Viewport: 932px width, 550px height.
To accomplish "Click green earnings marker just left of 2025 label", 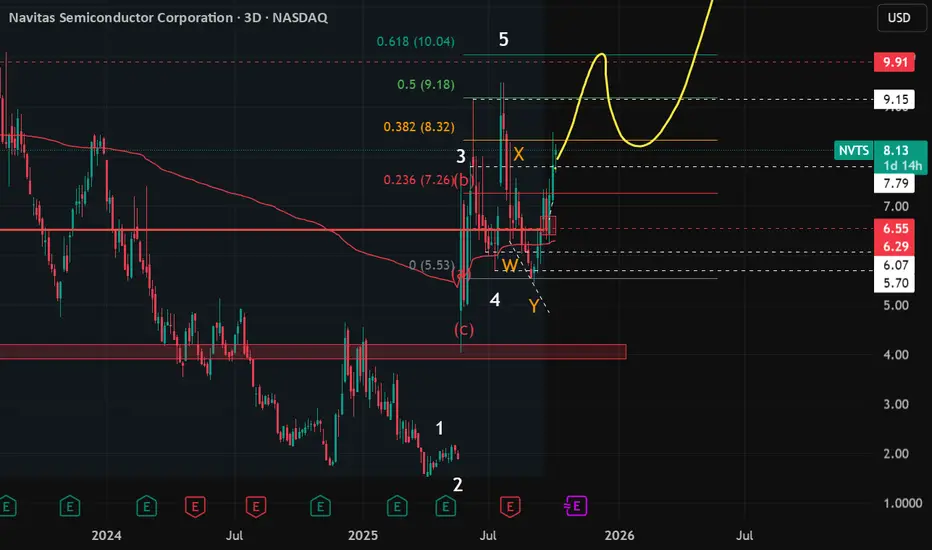I will [x=320, y=507].
